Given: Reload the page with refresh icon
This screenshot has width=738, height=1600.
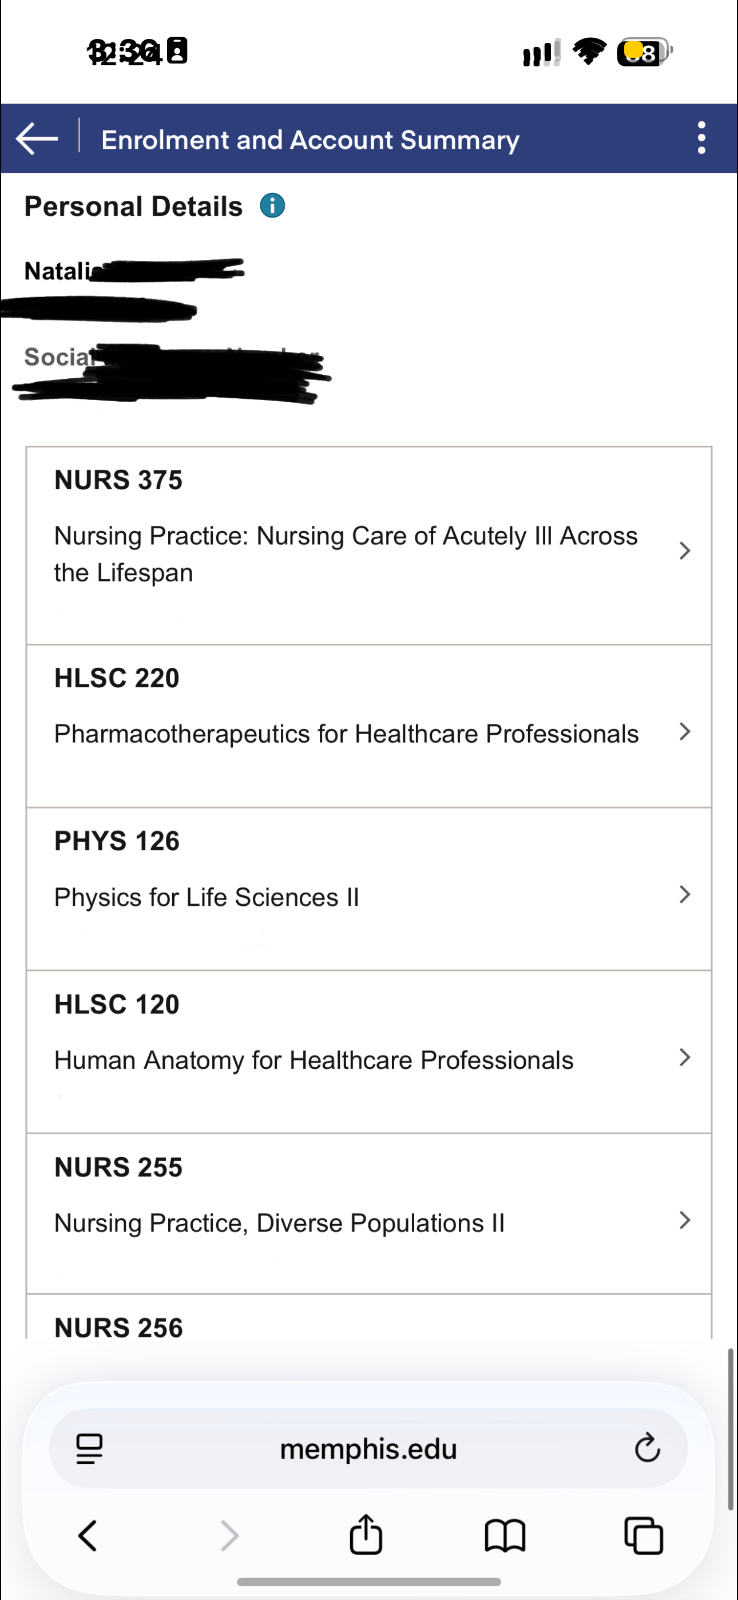Looking at the screenshot, I should (647, 1448).
